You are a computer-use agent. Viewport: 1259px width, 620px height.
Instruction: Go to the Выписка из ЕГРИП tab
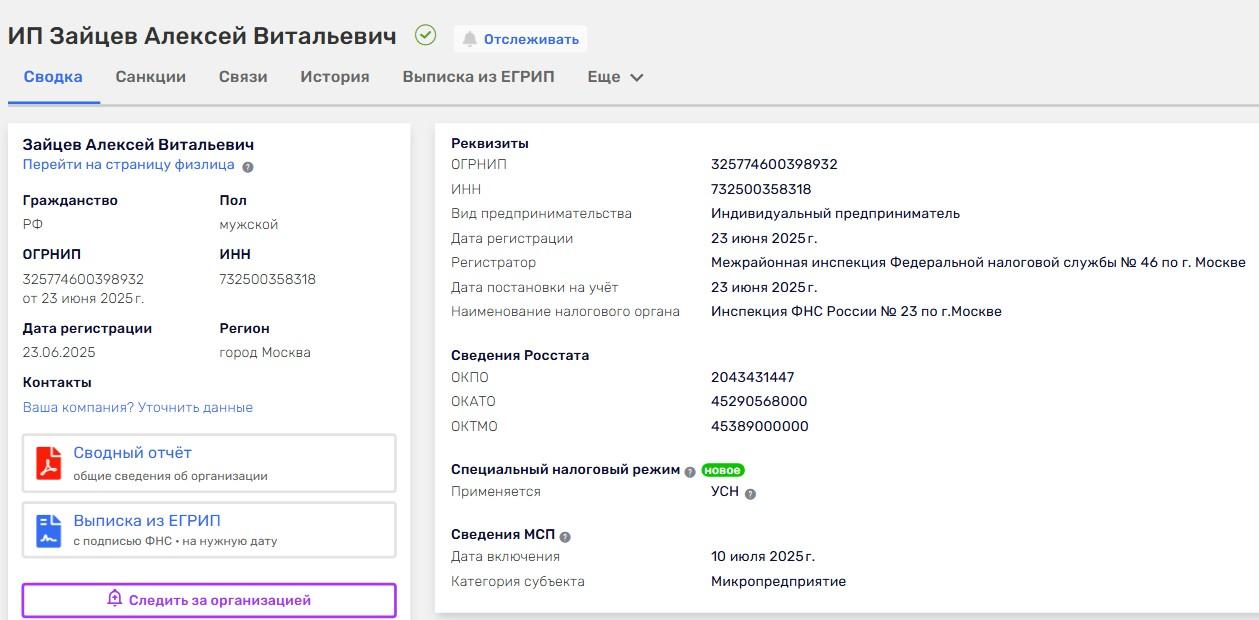478,76
